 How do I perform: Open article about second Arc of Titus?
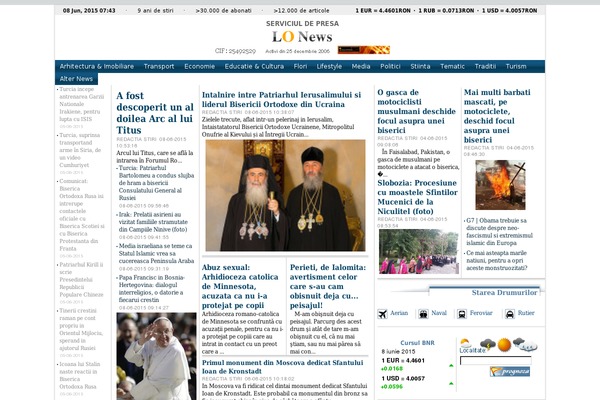tap(155, 113)
